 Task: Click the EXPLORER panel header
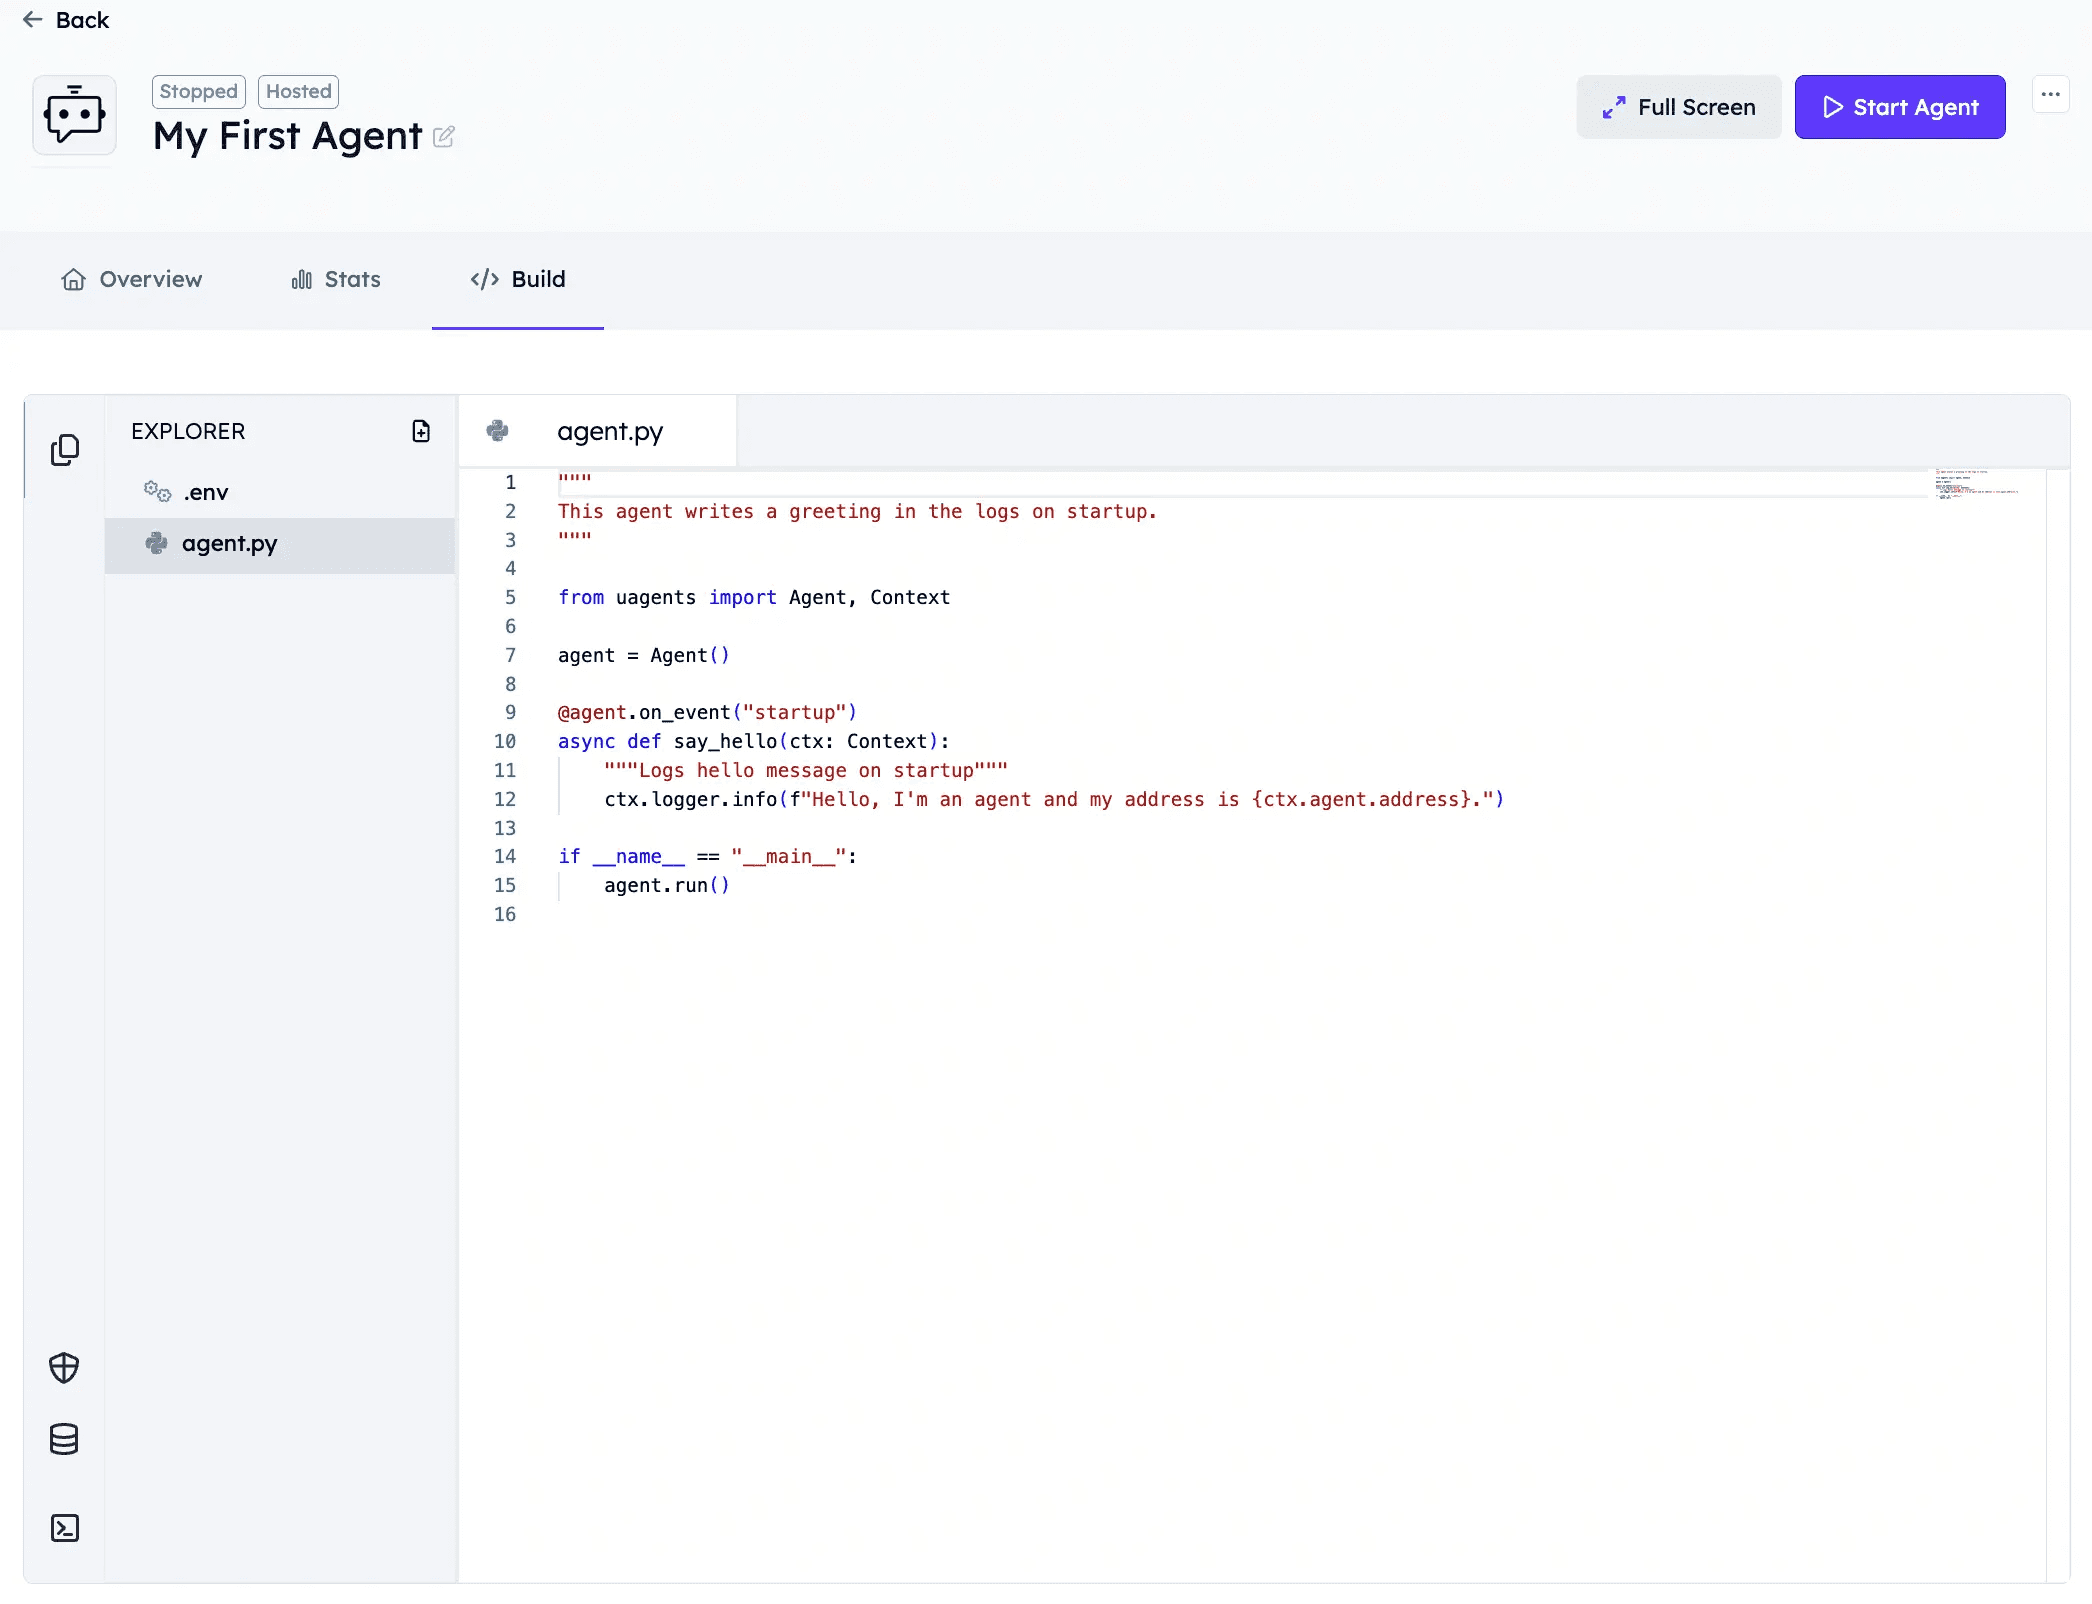188,431
